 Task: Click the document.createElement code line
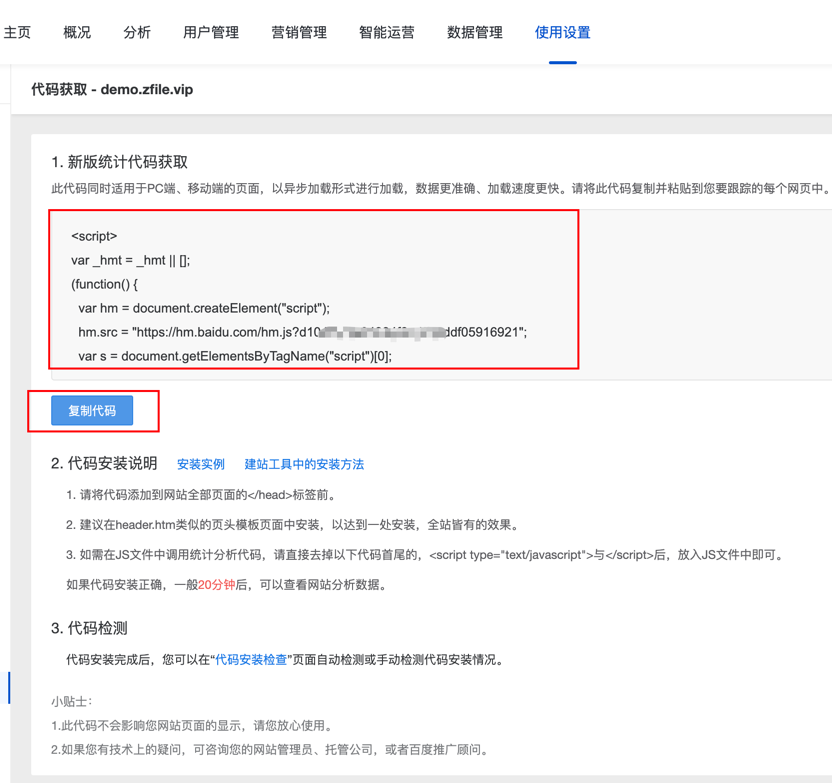pos(204,308)
